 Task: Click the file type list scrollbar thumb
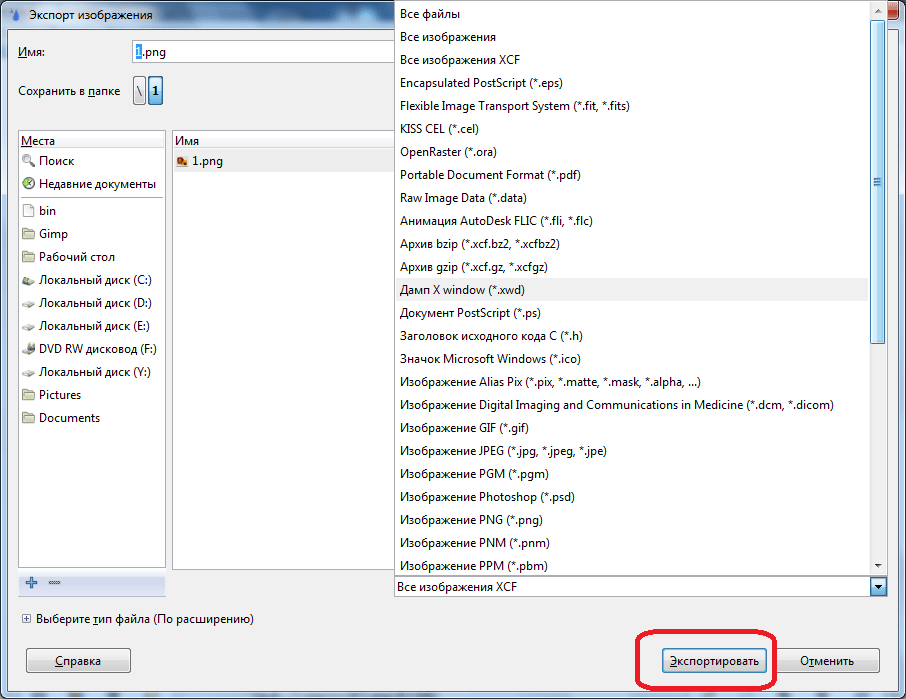point(877,182)
